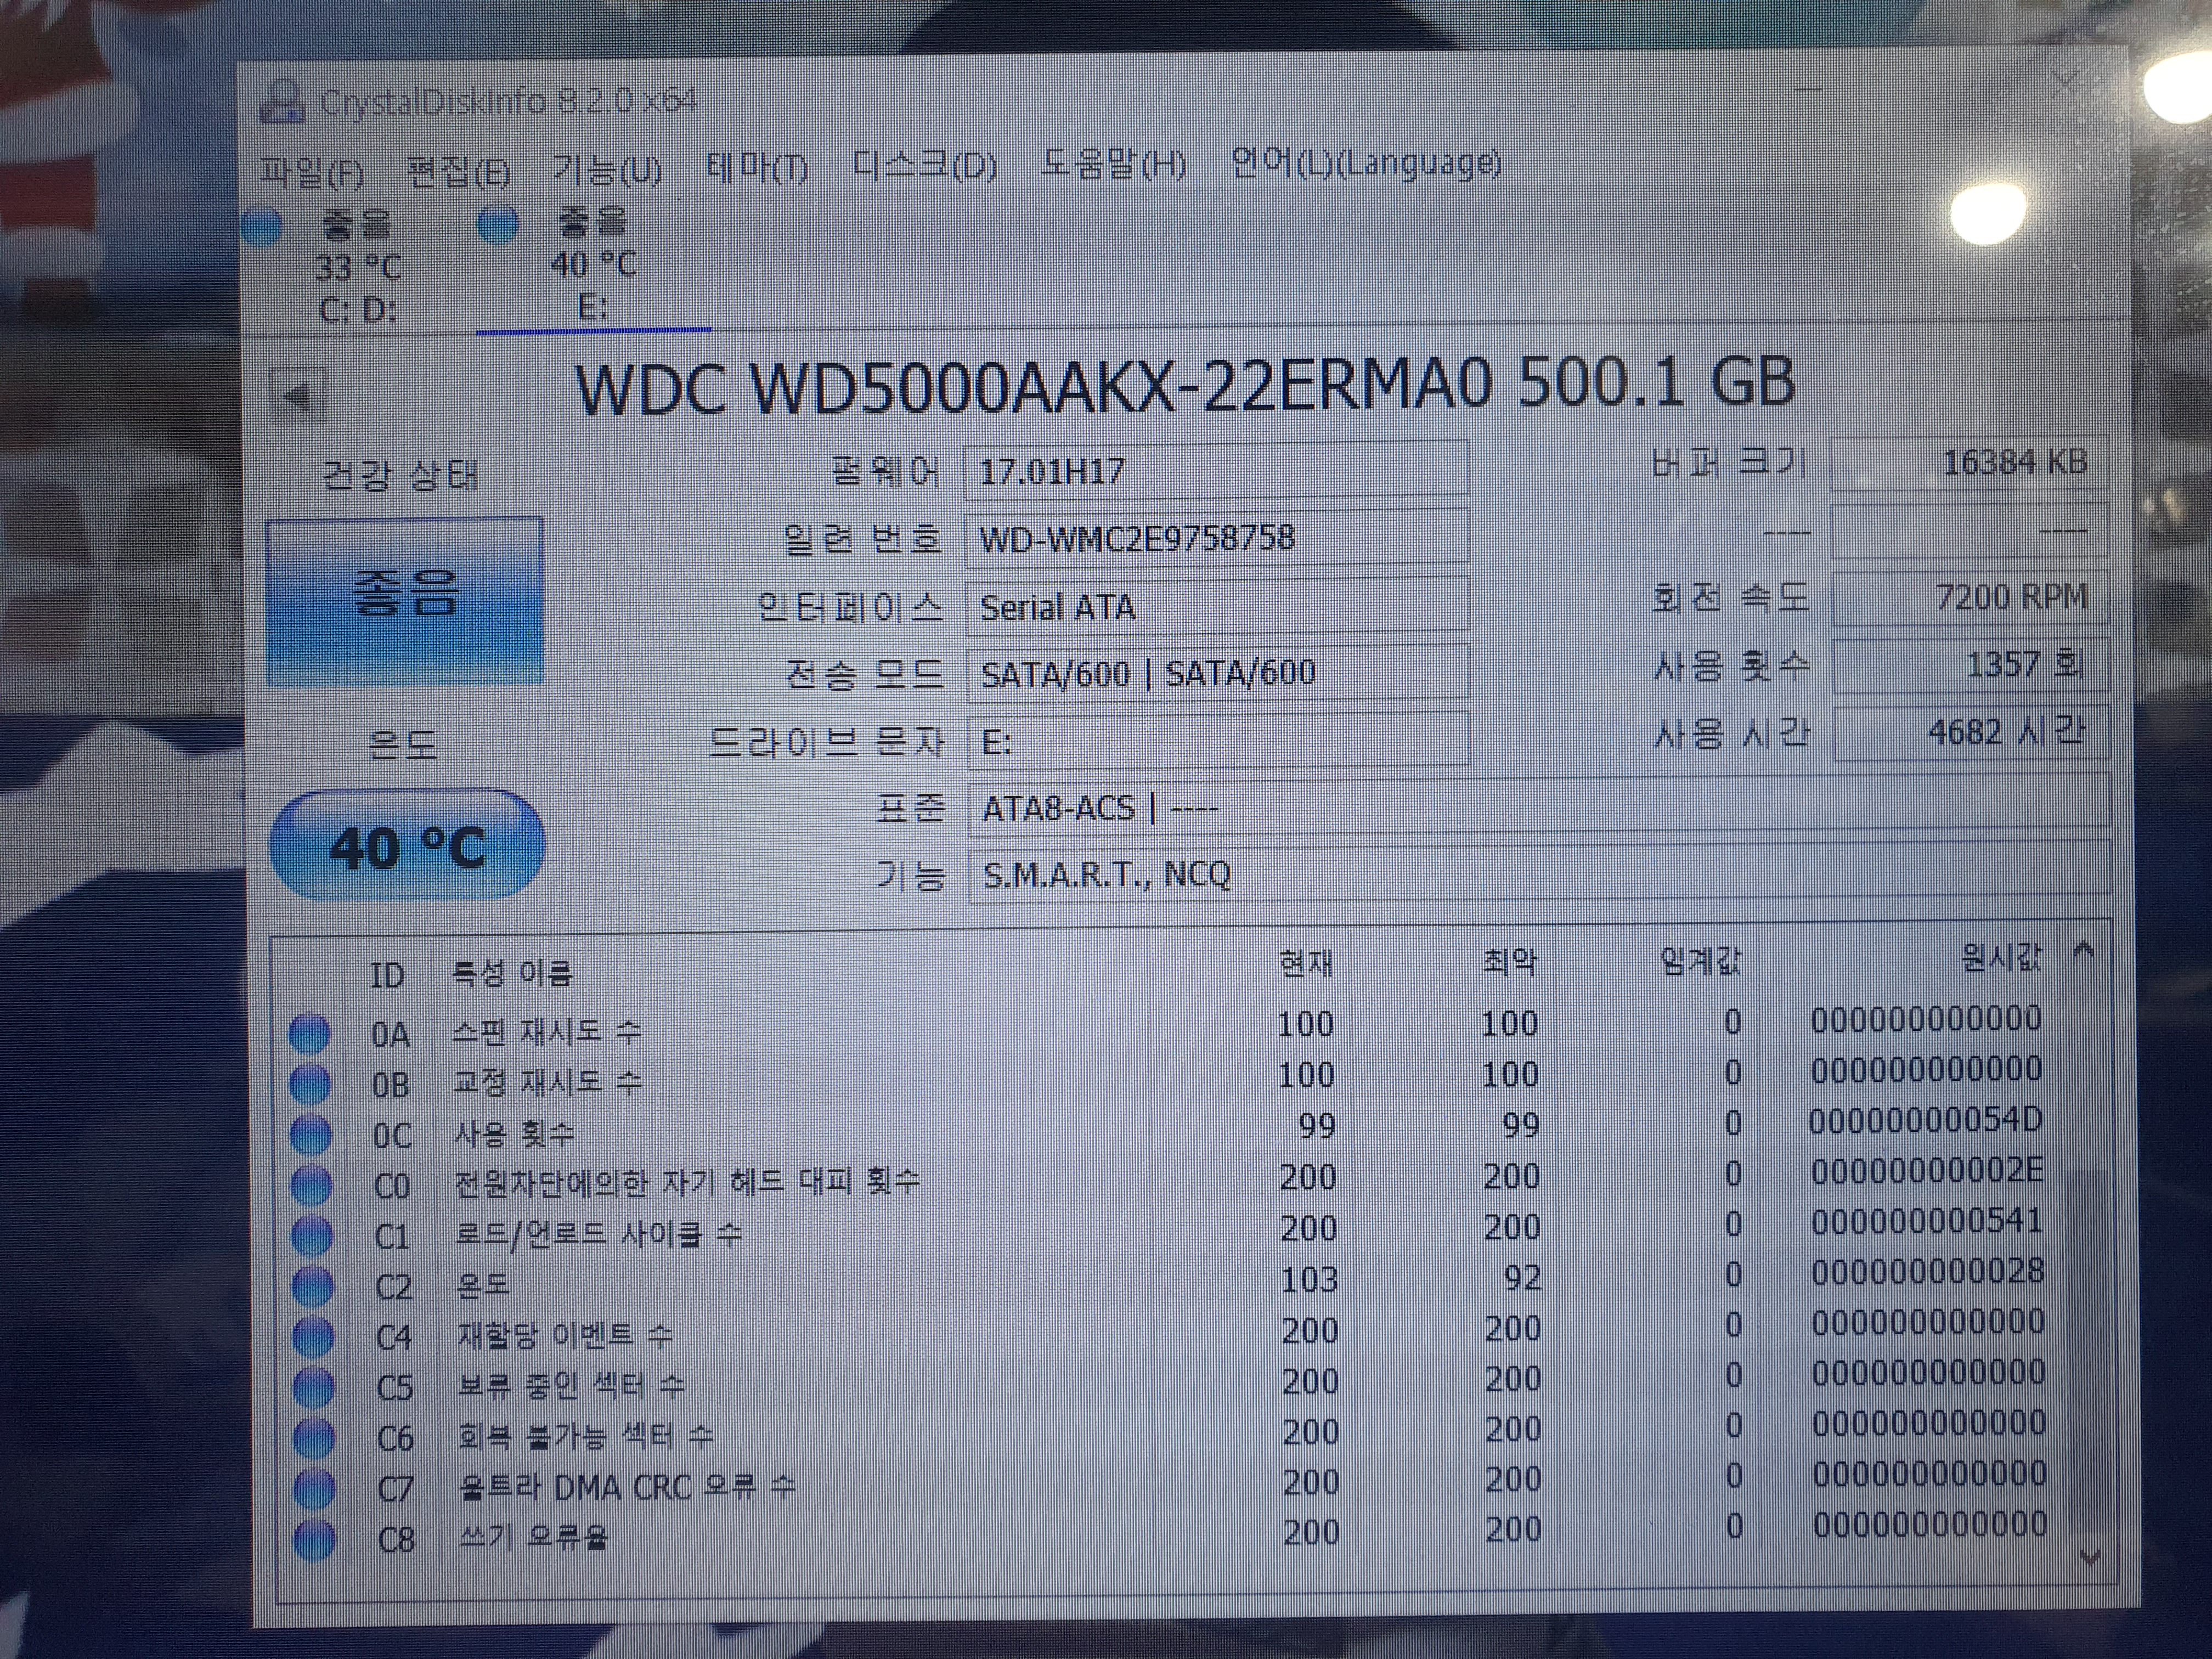Click raw value 000000000028
Screen dimensions: 2212x1659
(x=1928, y=1272)
